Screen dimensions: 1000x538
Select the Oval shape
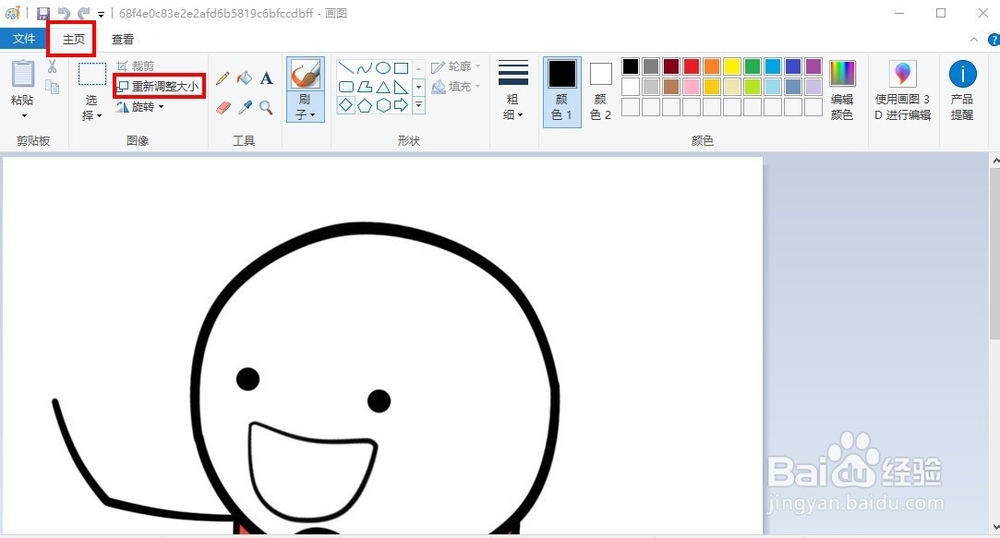coord(383,68)
